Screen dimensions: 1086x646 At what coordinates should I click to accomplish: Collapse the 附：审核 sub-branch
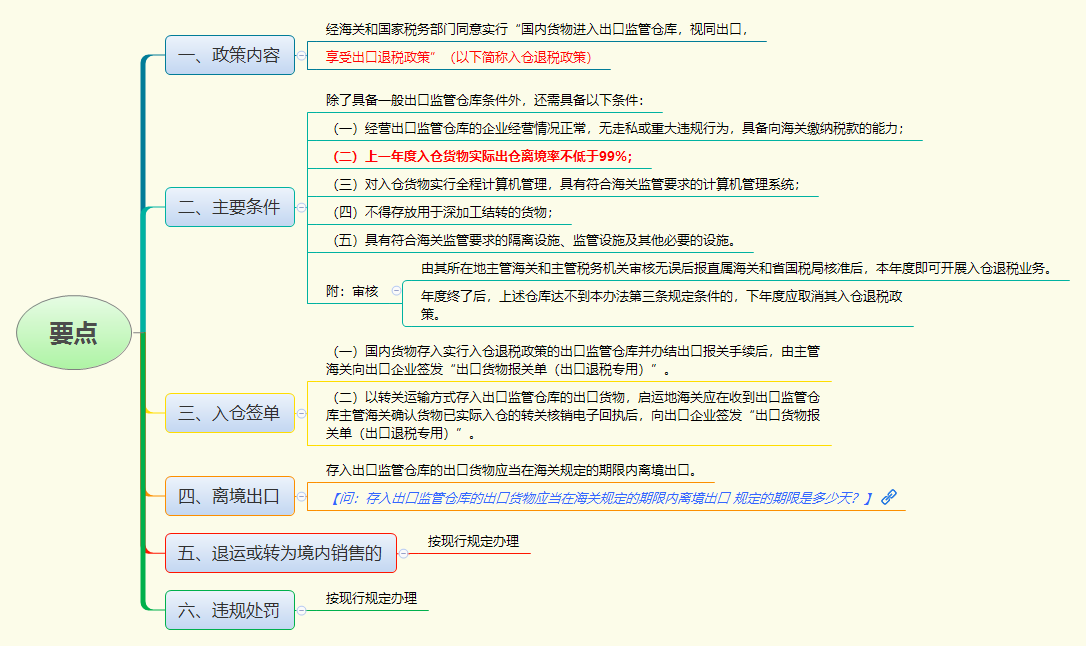click(396, 291)
